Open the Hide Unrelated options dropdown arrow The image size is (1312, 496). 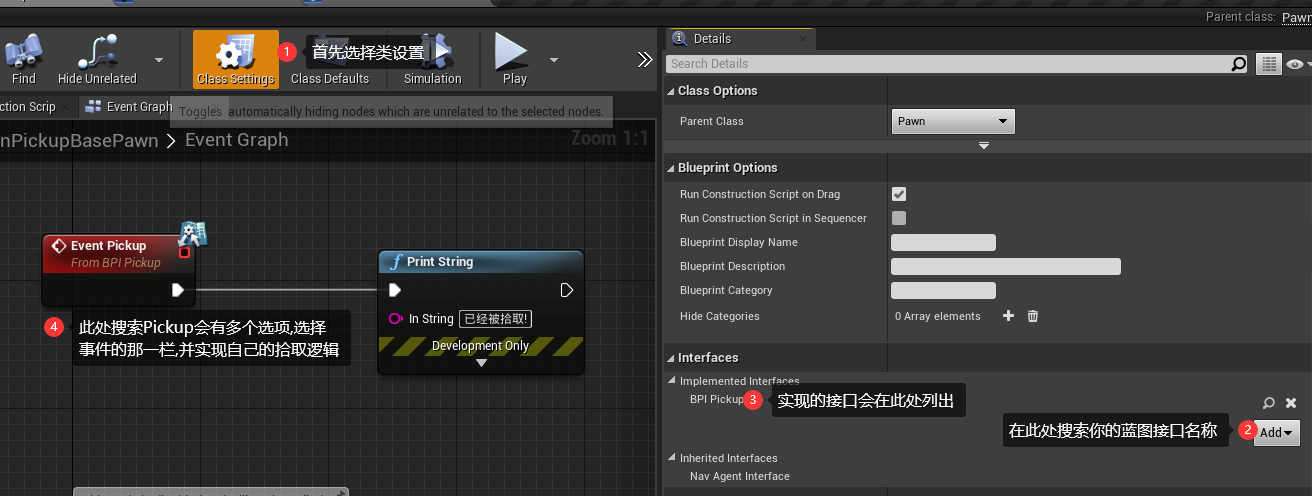159,59
